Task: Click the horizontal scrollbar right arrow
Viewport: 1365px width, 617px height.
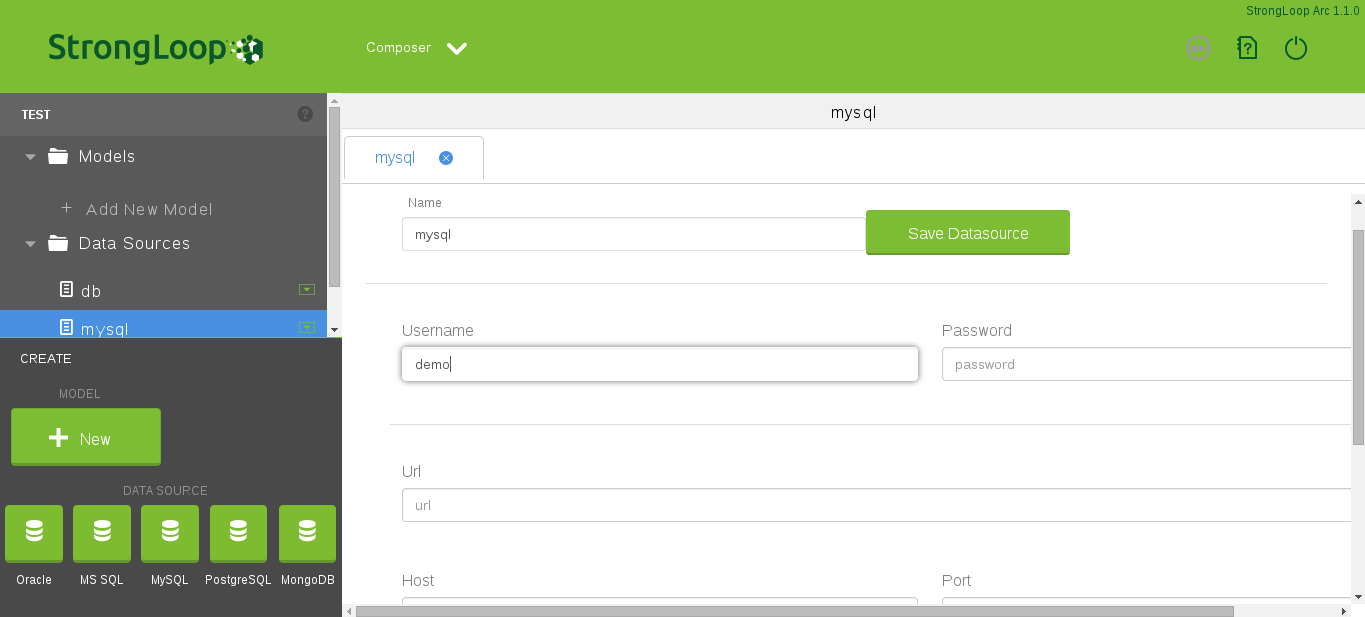Action: point(1344,611)
